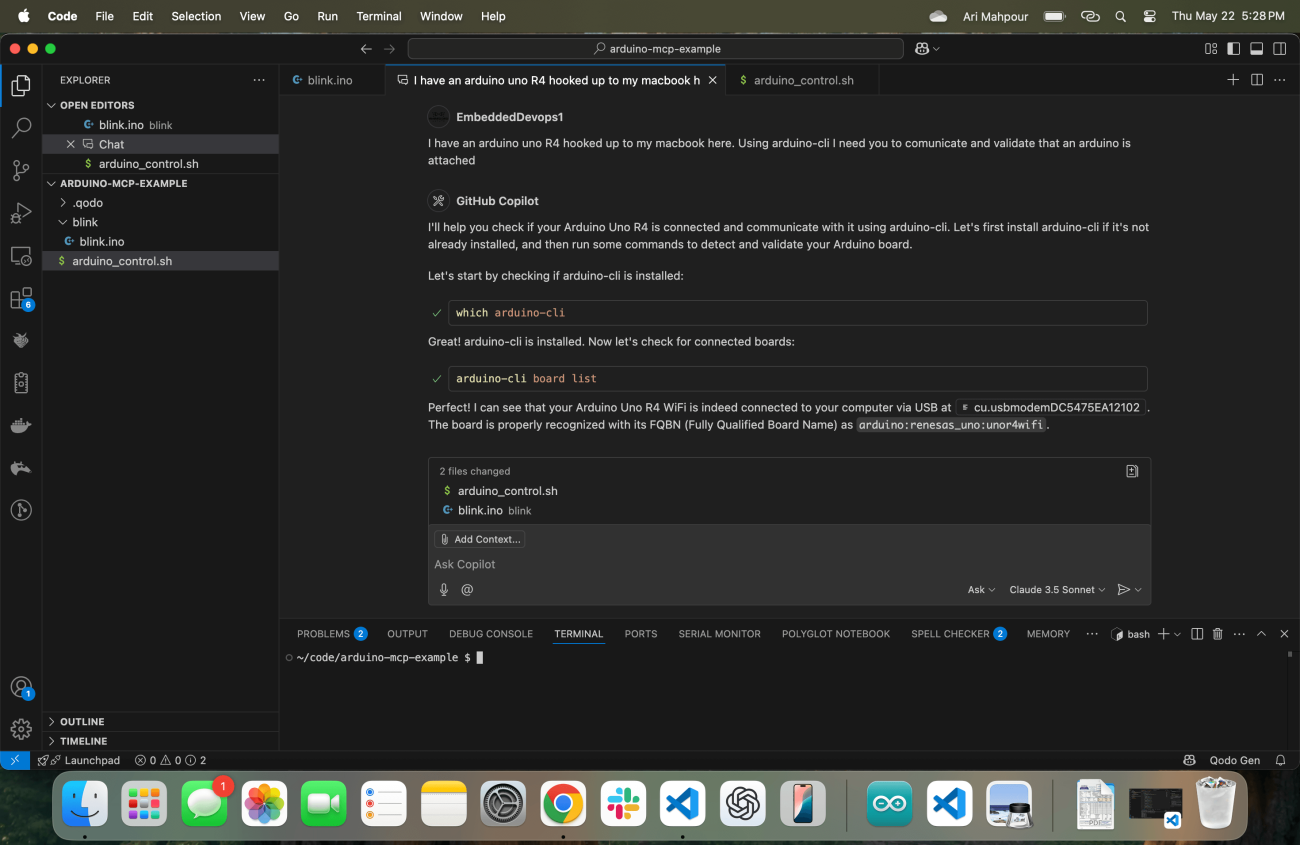Open Extensions view with 6 badge
The image size is (1300, 845).
[21, 298]
